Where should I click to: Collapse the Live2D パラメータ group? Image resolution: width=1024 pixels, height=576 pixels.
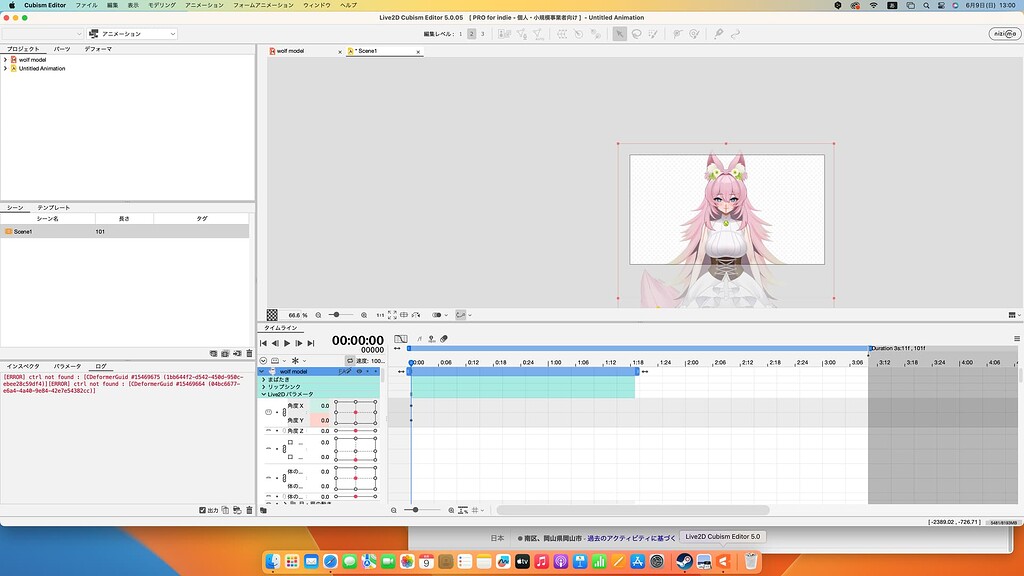pos(264,394)
